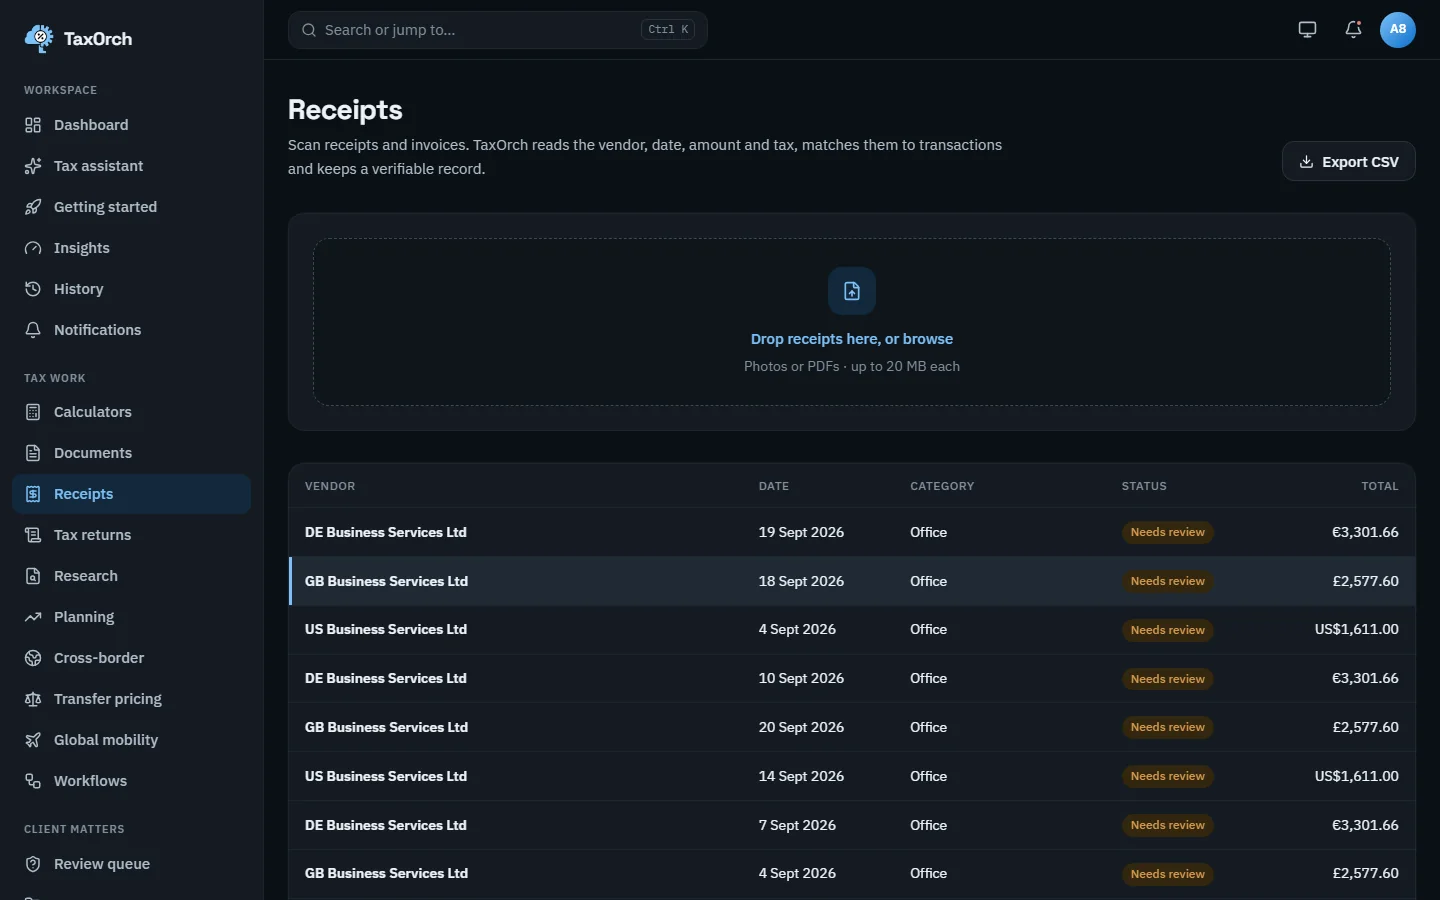Click the Insights gauge icon

coord(33,248)
